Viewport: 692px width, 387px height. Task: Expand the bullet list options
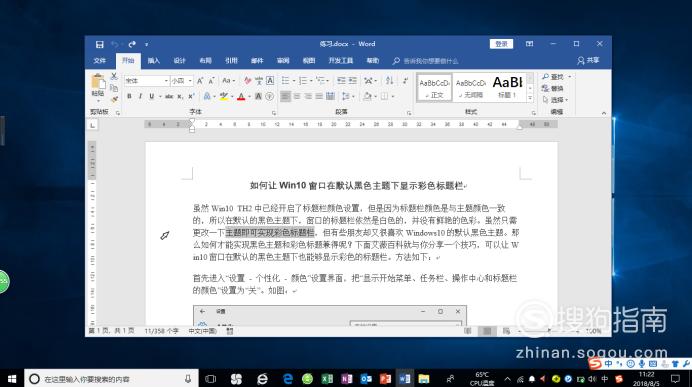pos(294,81)
